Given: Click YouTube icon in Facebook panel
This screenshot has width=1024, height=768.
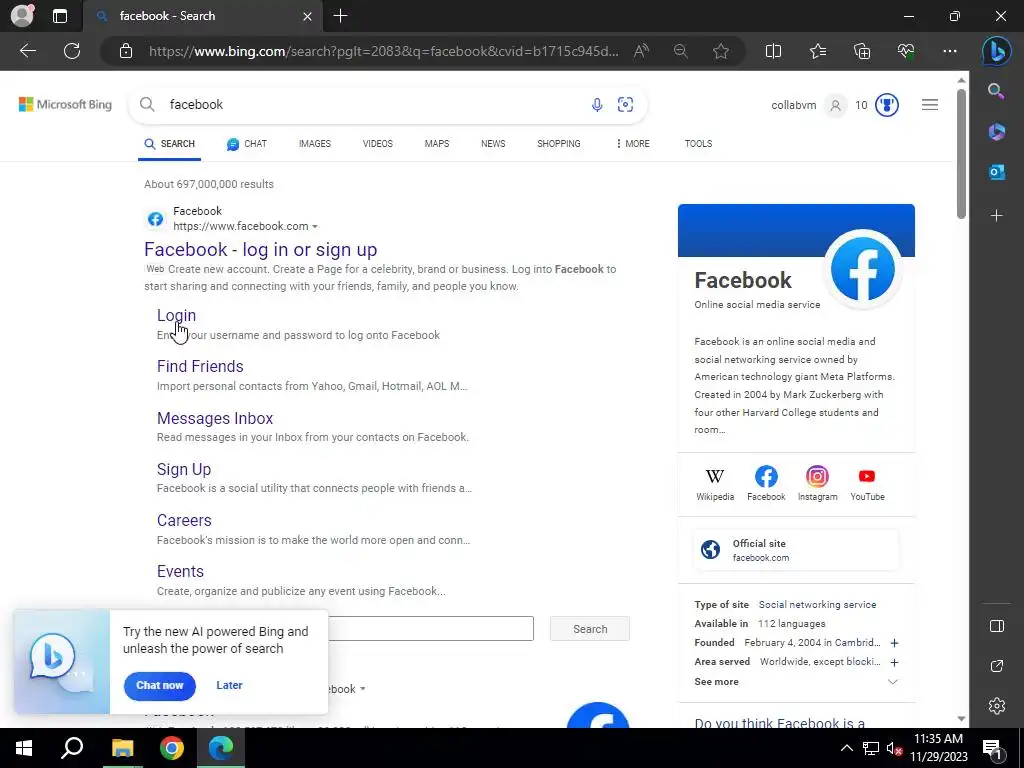Looking at the screenshot, I should [x=867, y=476].
